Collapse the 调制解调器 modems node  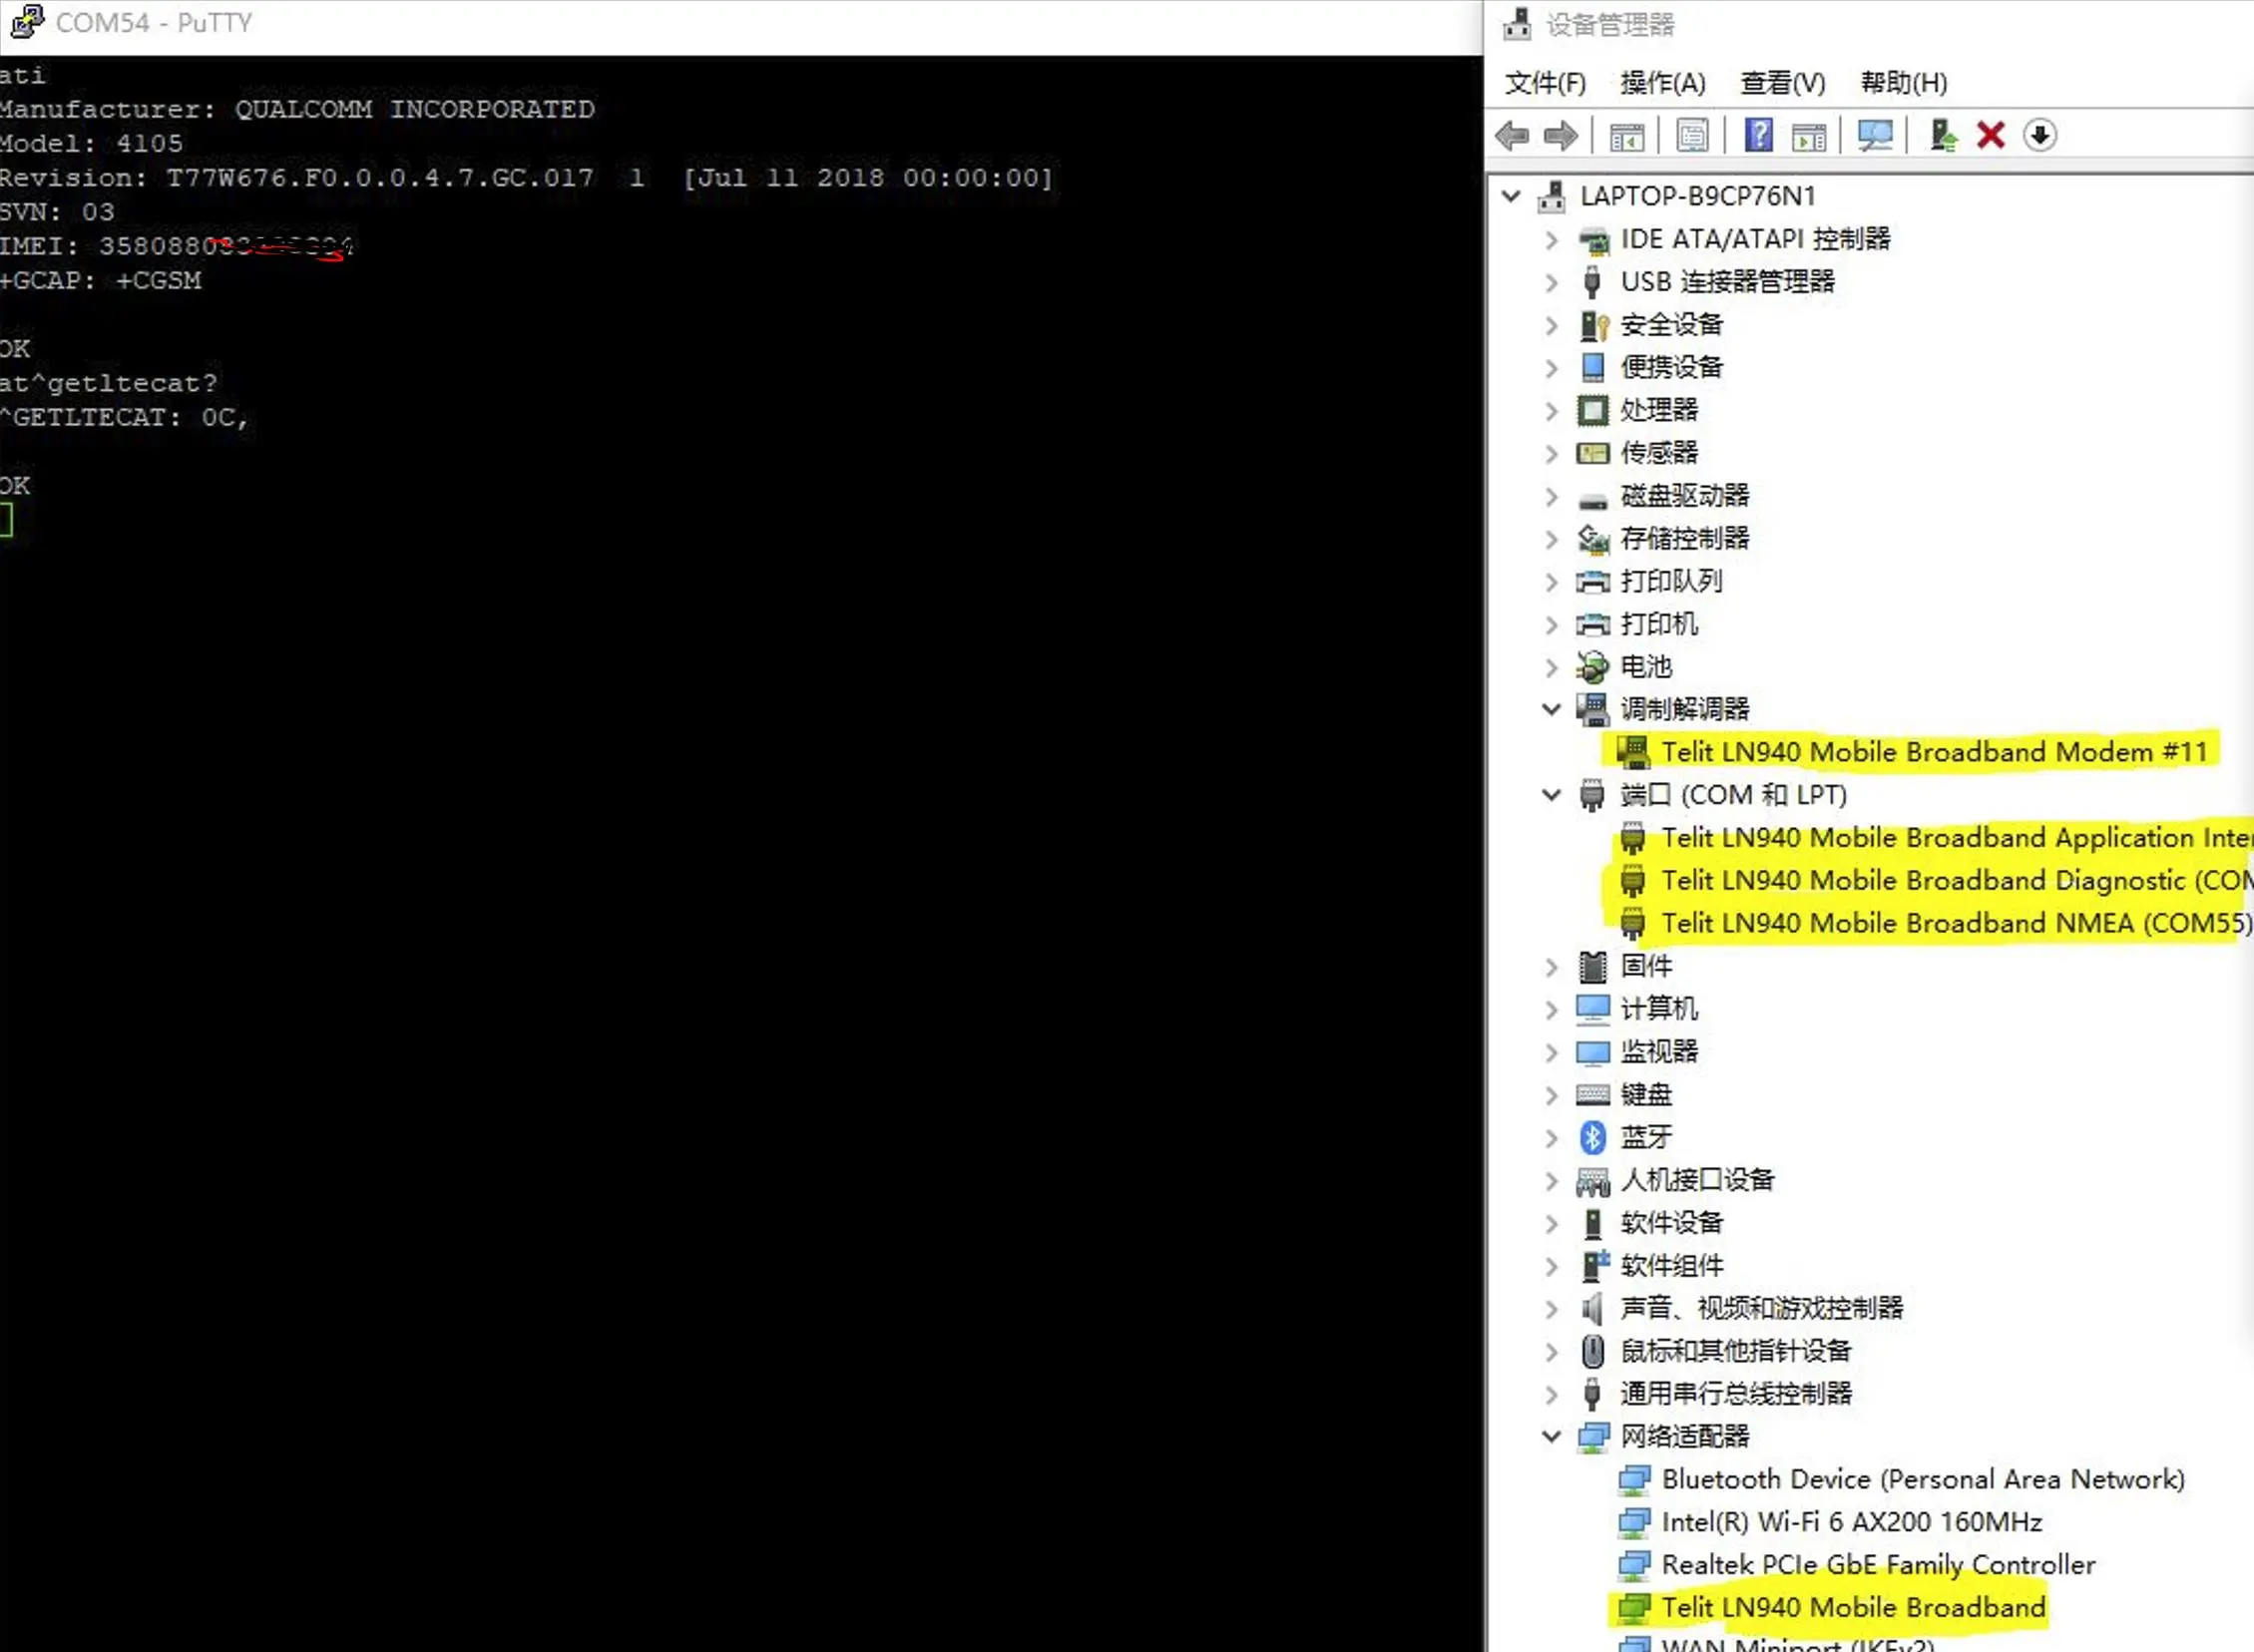(x=1551, y=709)
